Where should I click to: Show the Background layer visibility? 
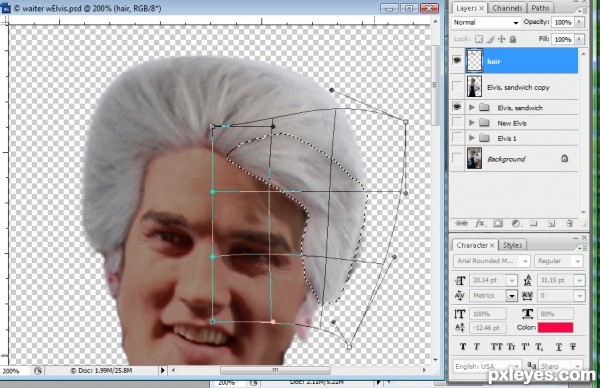point(457,158)
